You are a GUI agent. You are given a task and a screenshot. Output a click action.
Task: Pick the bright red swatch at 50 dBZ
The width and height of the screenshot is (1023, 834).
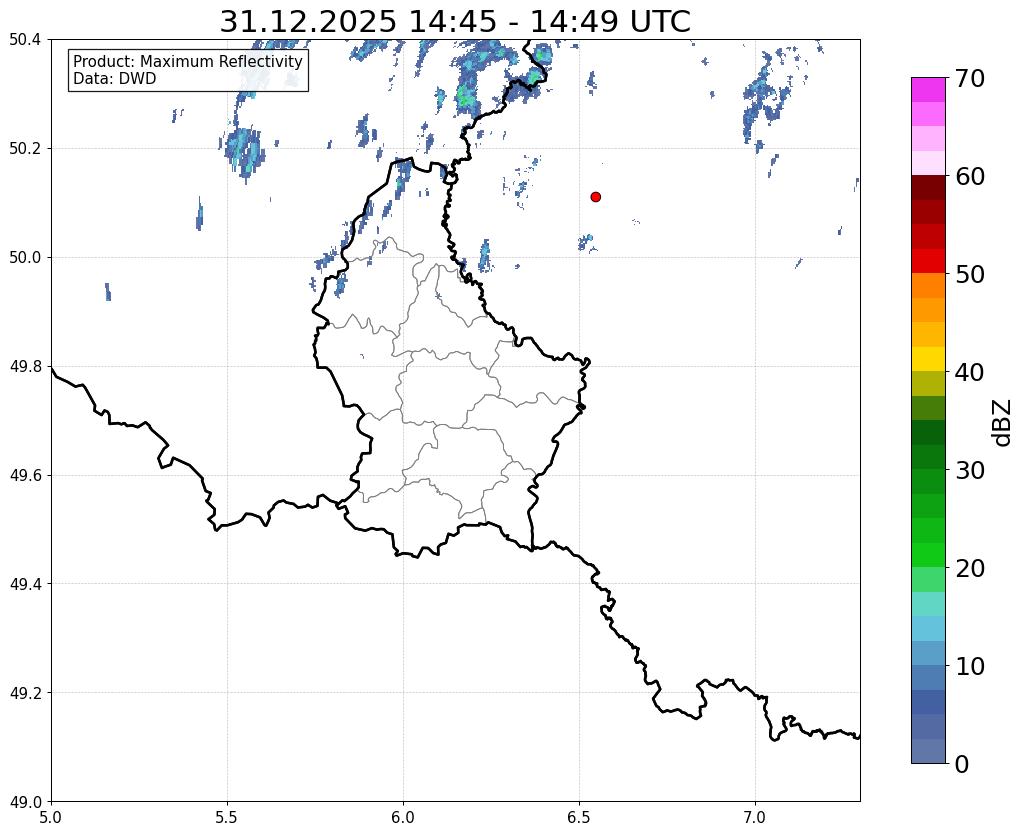[928, 262]
